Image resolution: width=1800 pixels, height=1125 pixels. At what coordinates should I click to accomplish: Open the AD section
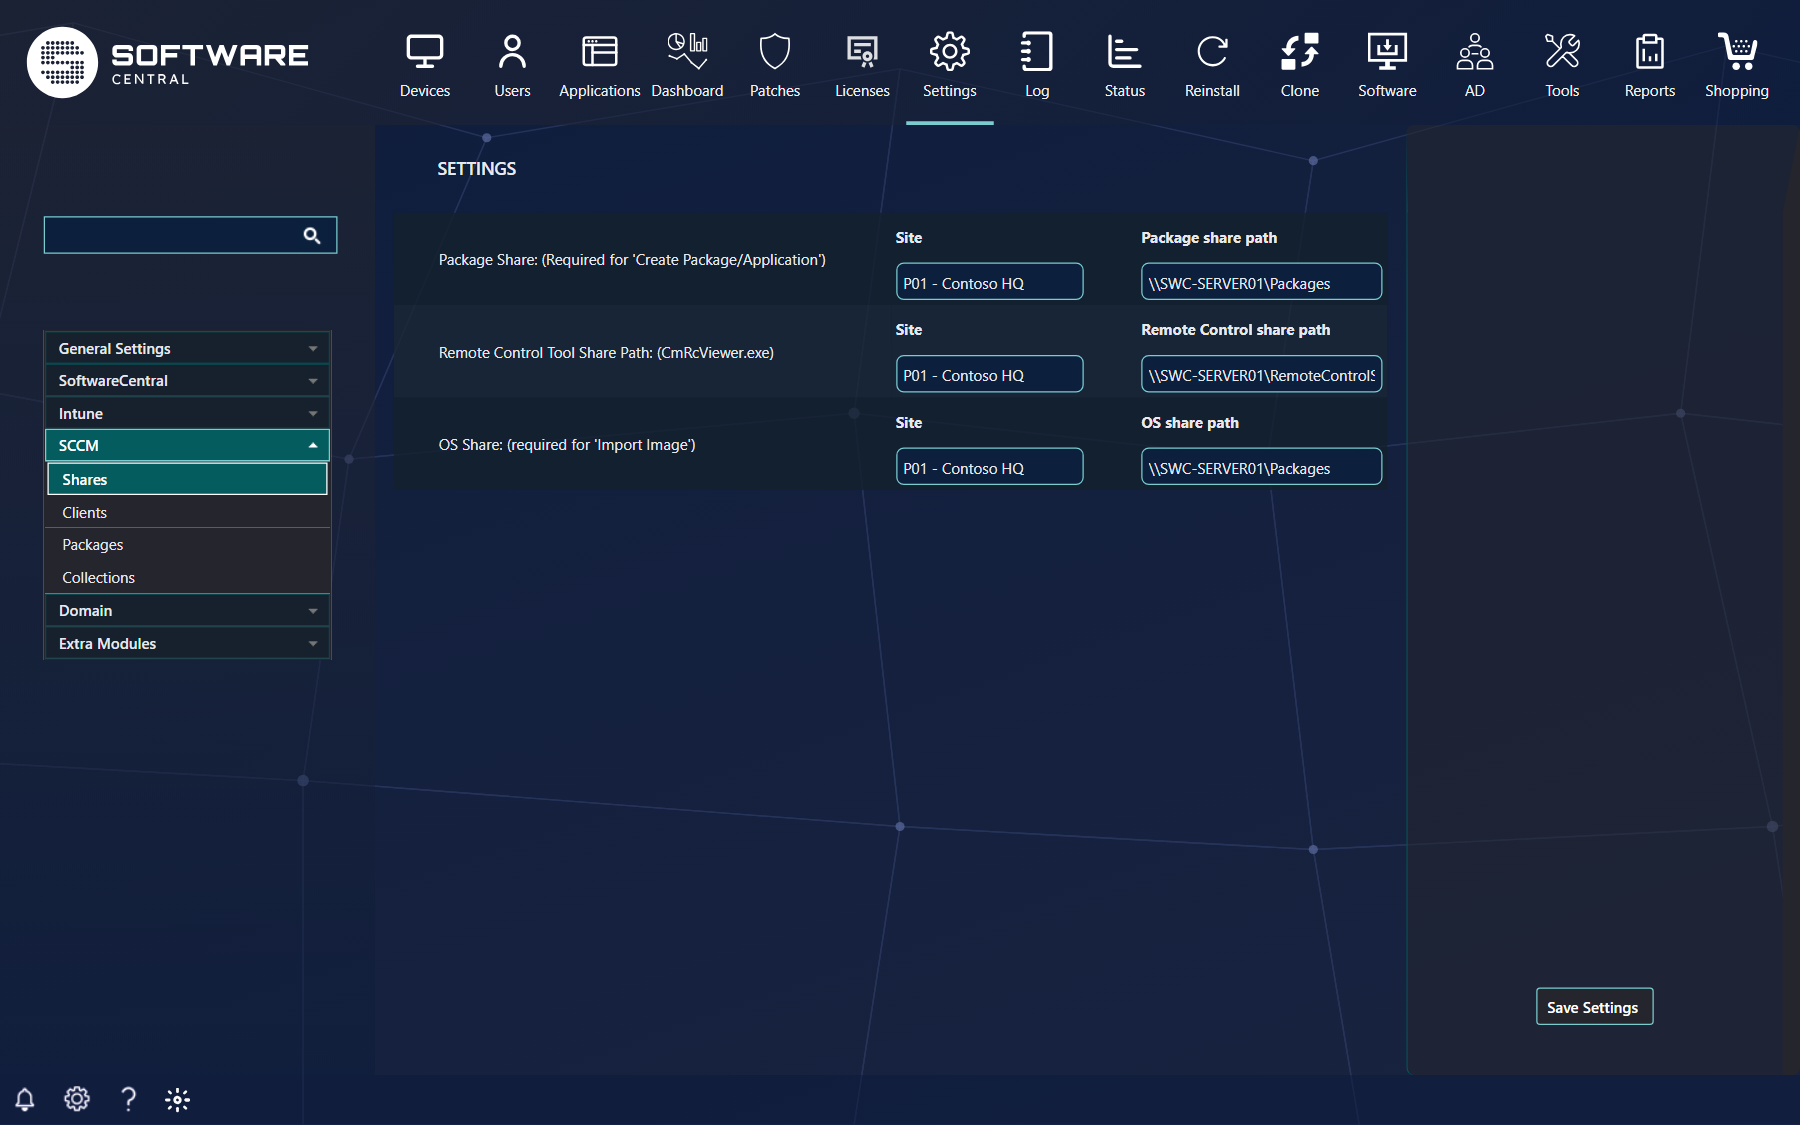tap(1475, 65)
